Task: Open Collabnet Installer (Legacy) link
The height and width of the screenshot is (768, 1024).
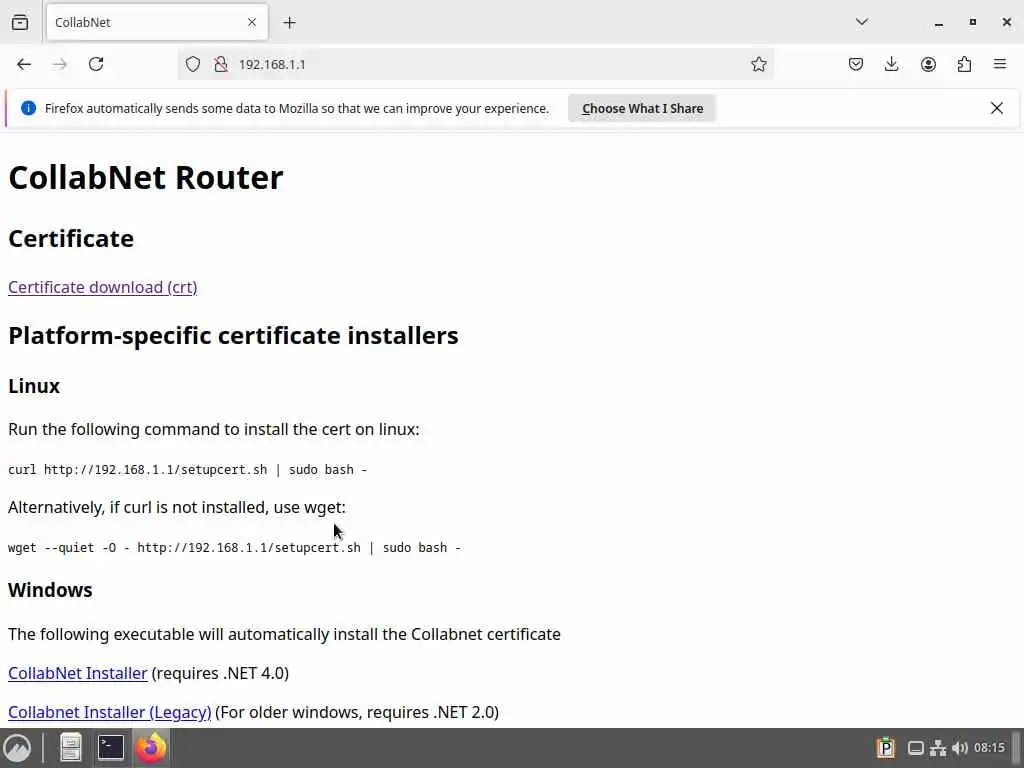Action: click(x=110, y=712)
